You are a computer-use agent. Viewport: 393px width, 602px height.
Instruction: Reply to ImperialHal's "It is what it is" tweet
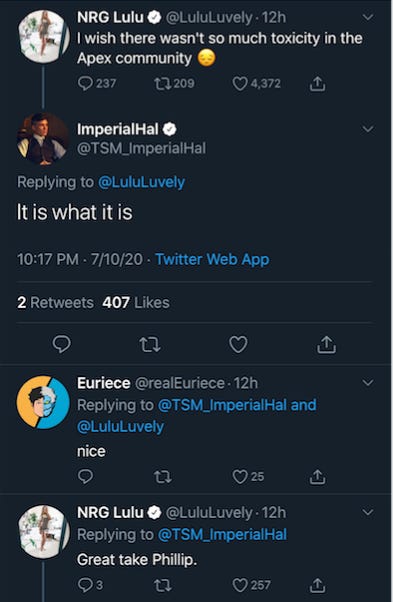61,344
